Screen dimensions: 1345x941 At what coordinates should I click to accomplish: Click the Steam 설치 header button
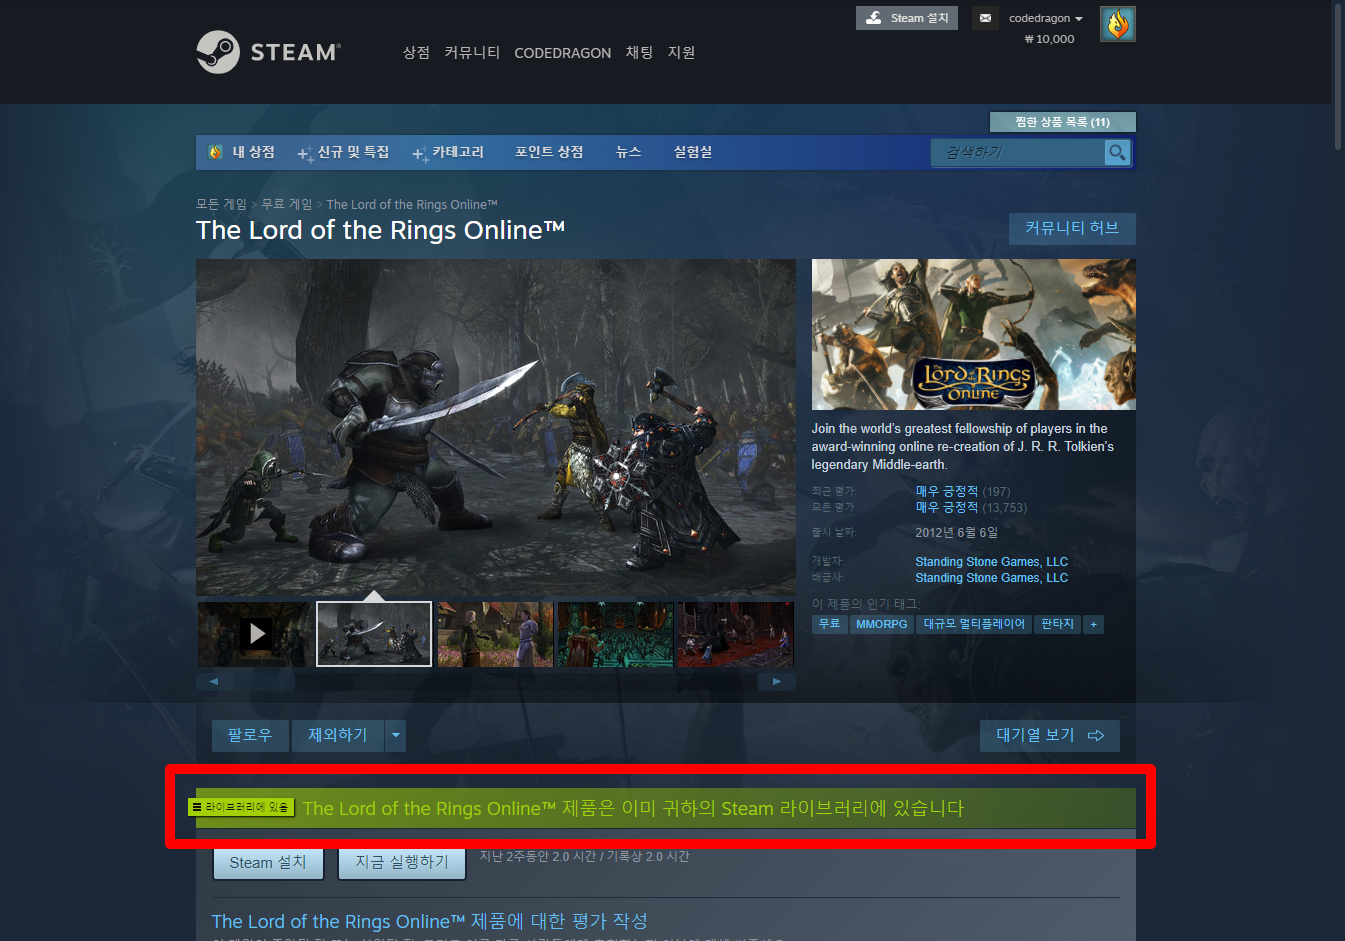click(x=907, y=18)
